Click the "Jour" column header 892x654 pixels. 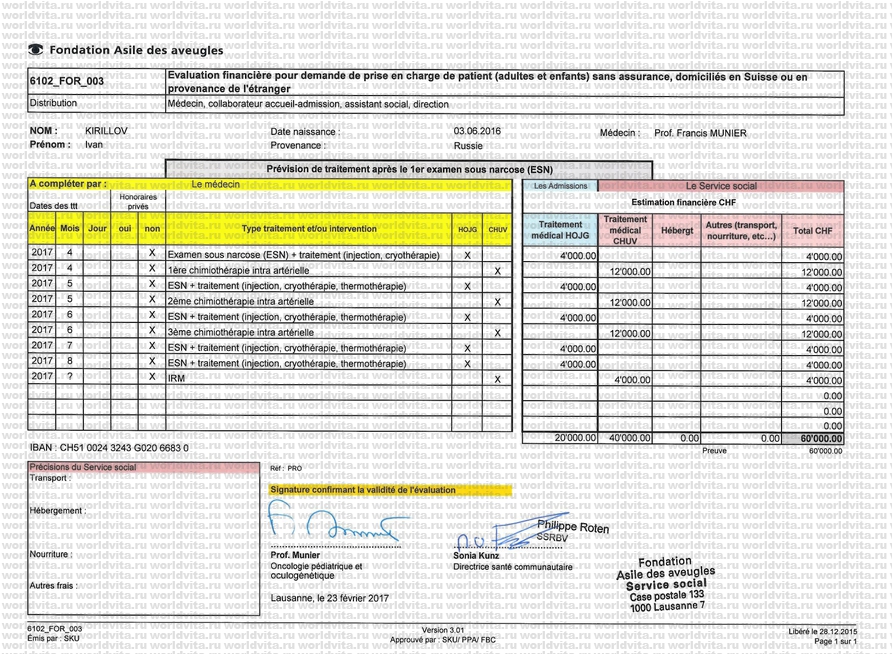[97, 228]
